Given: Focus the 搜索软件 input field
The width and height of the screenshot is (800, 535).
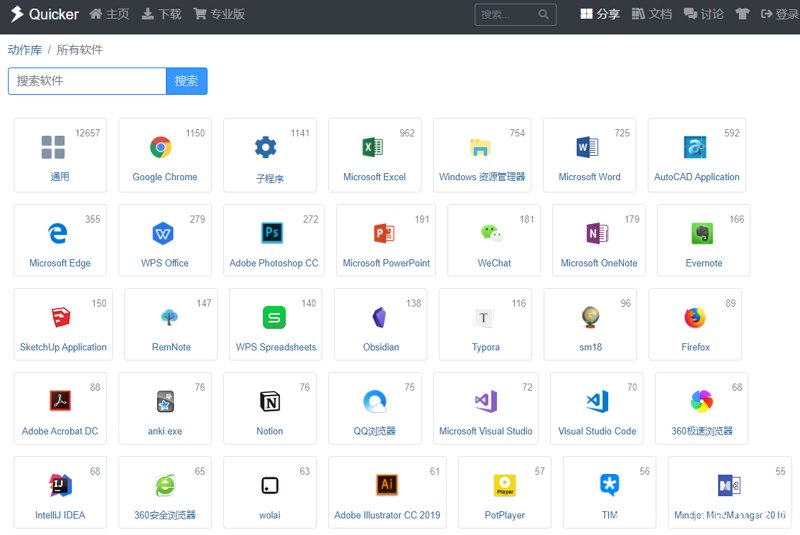Looking at the screenshot, I should click(87, 81).
